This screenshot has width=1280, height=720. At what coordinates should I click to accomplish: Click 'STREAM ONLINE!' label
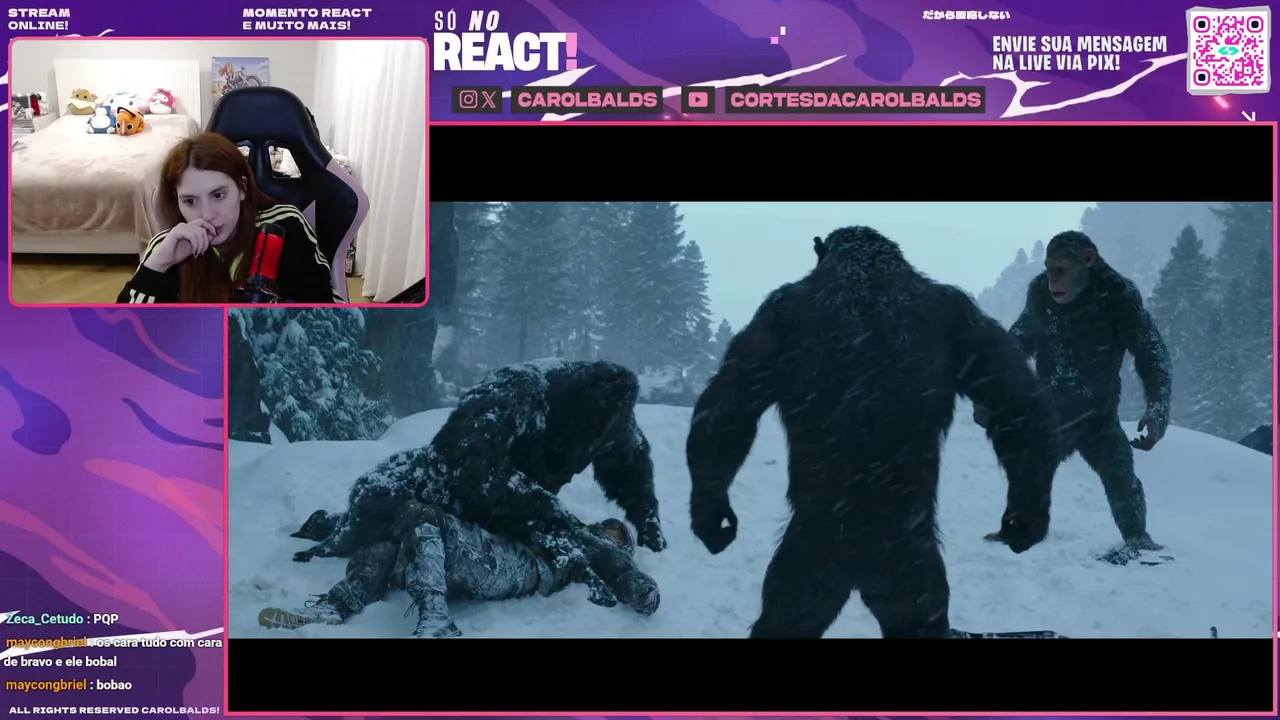[x=38, y=19]
